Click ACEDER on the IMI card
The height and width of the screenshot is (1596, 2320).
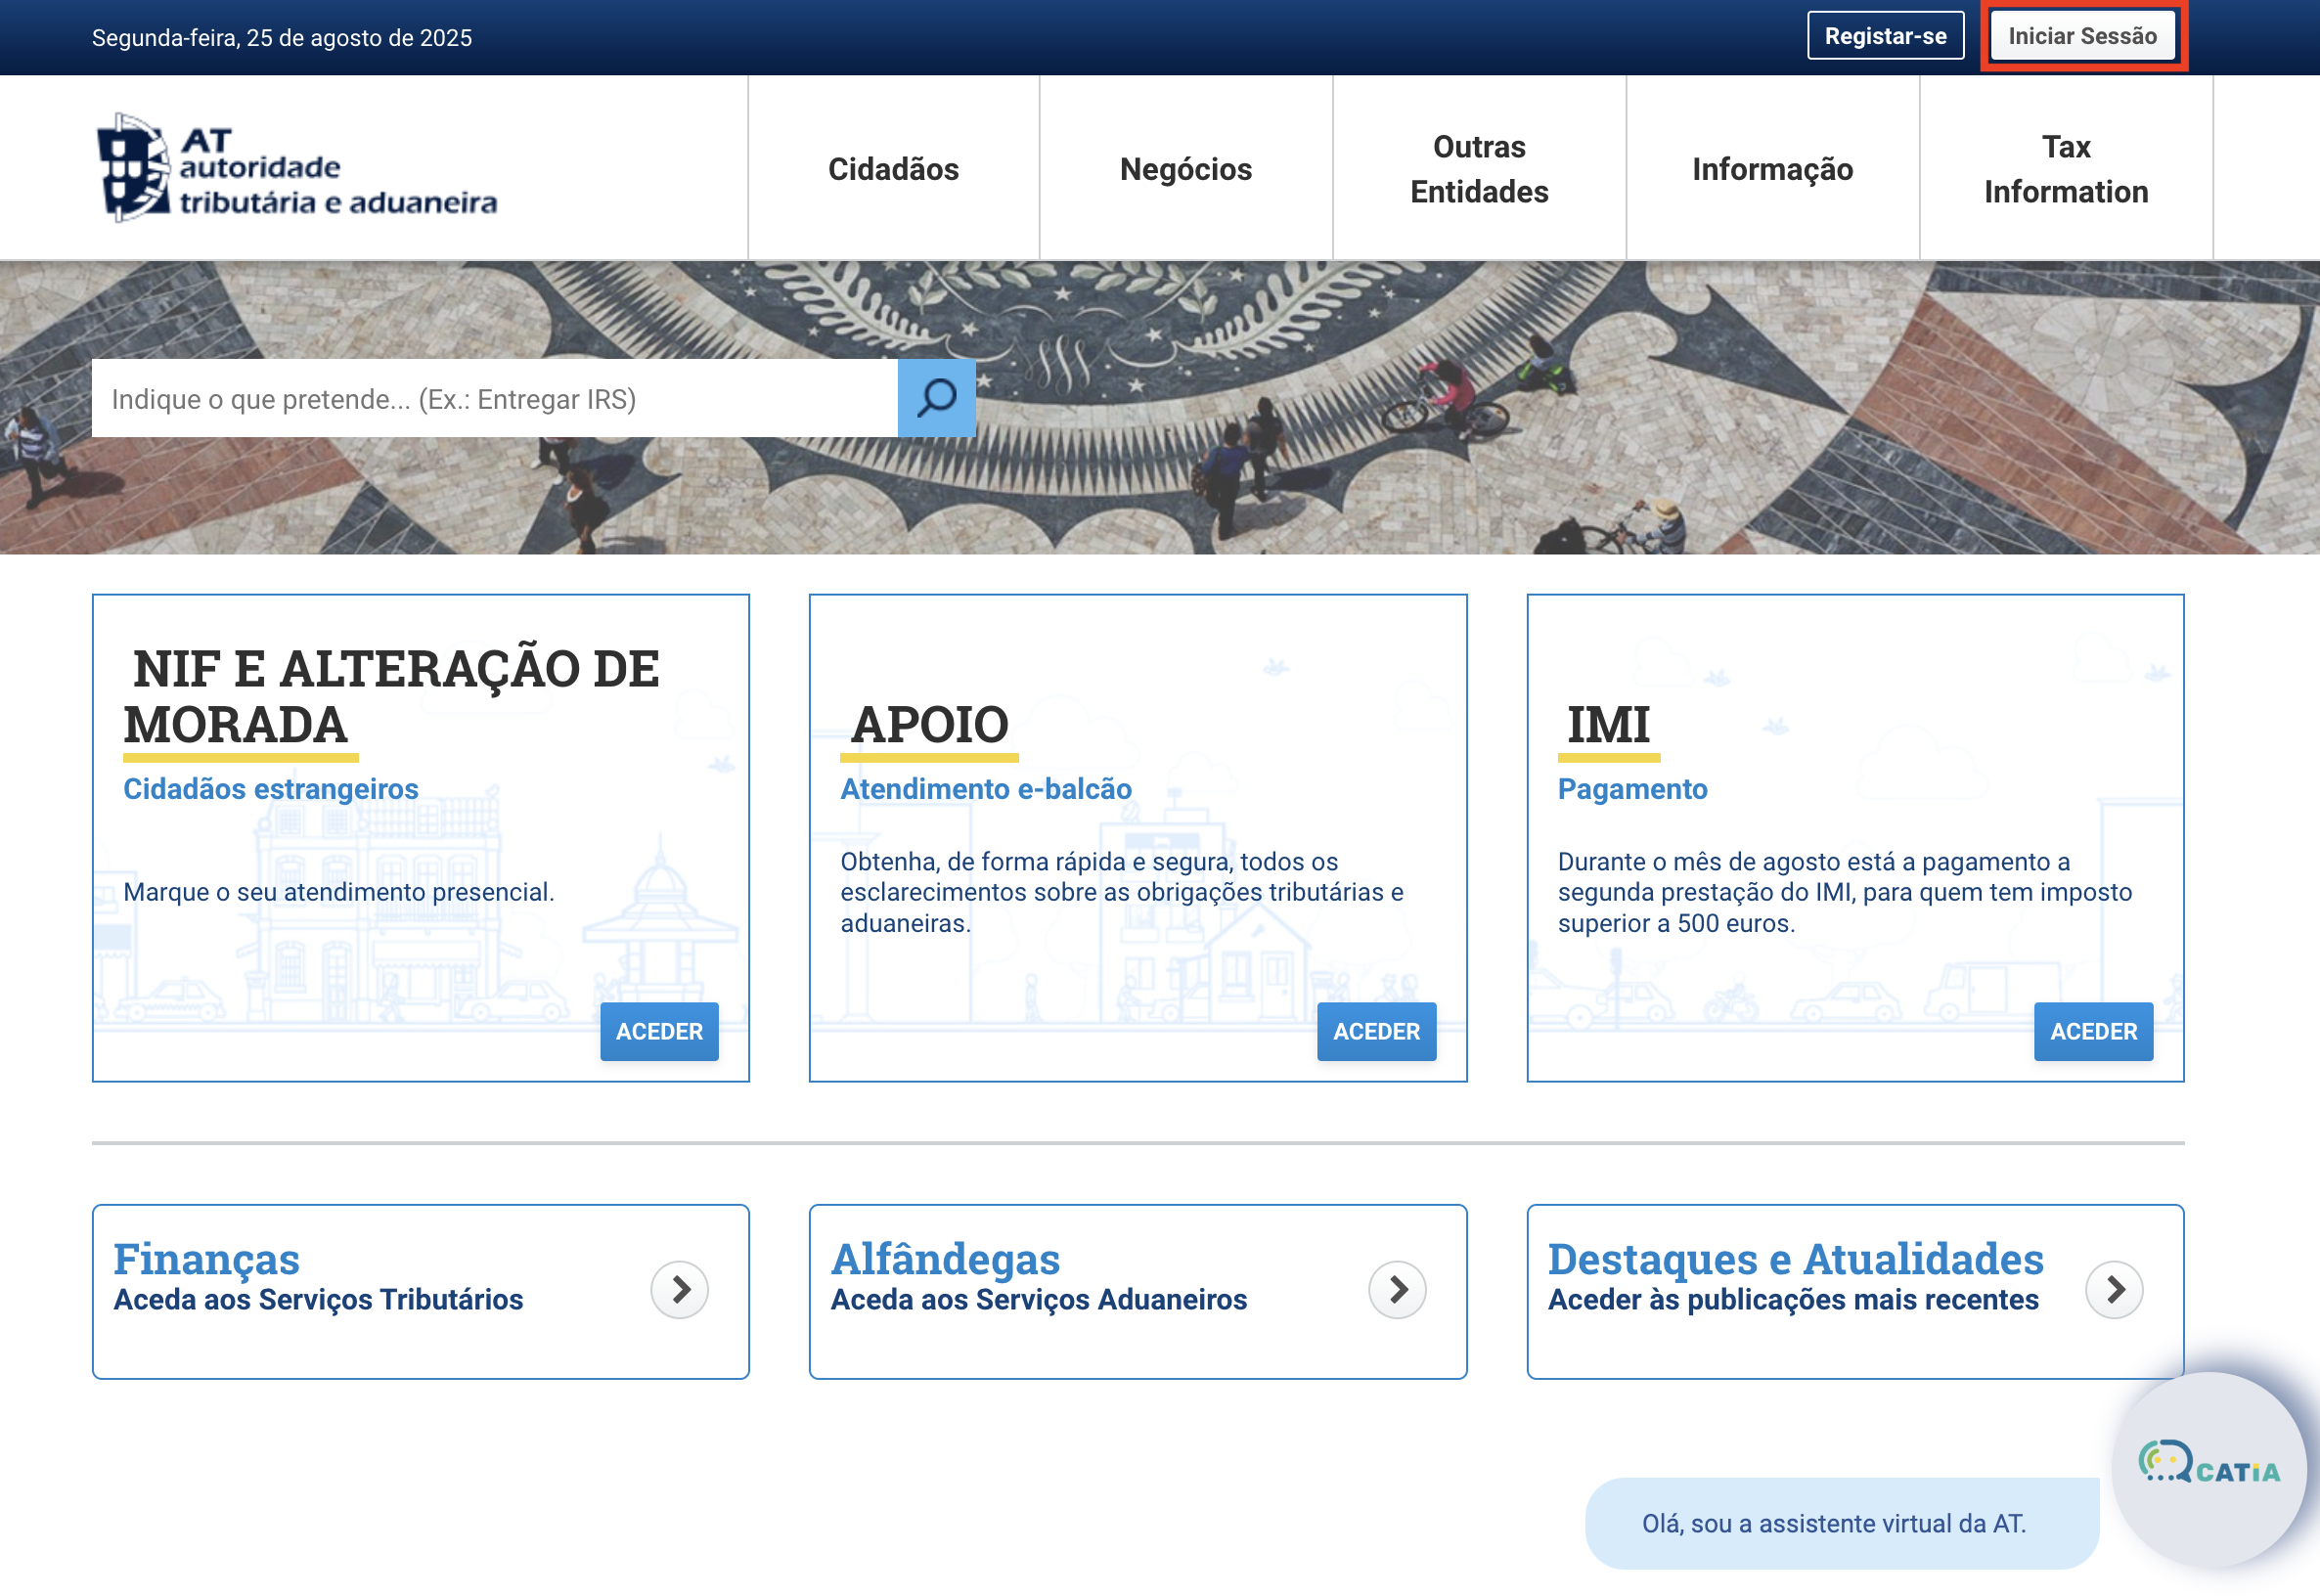click(x=2093, y=1031)
